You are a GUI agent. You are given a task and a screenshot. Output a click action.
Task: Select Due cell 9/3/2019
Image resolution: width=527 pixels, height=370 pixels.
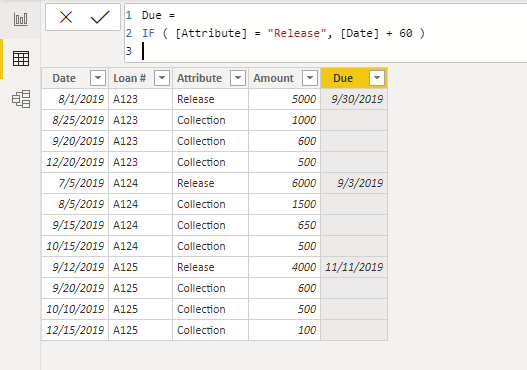(354, 183)
